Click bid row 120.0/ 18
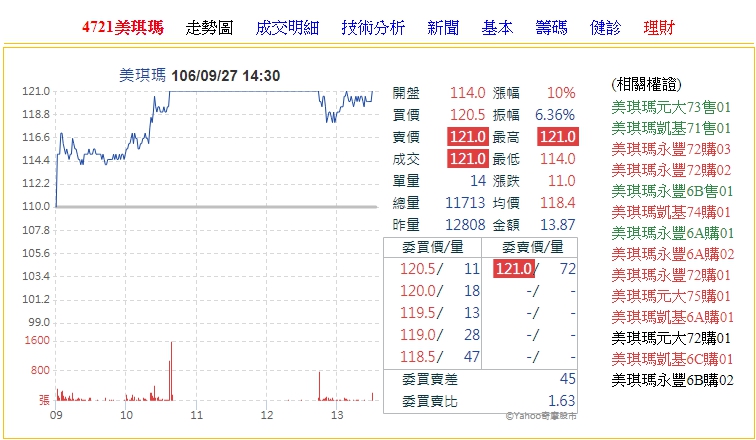 pos(440,291)
